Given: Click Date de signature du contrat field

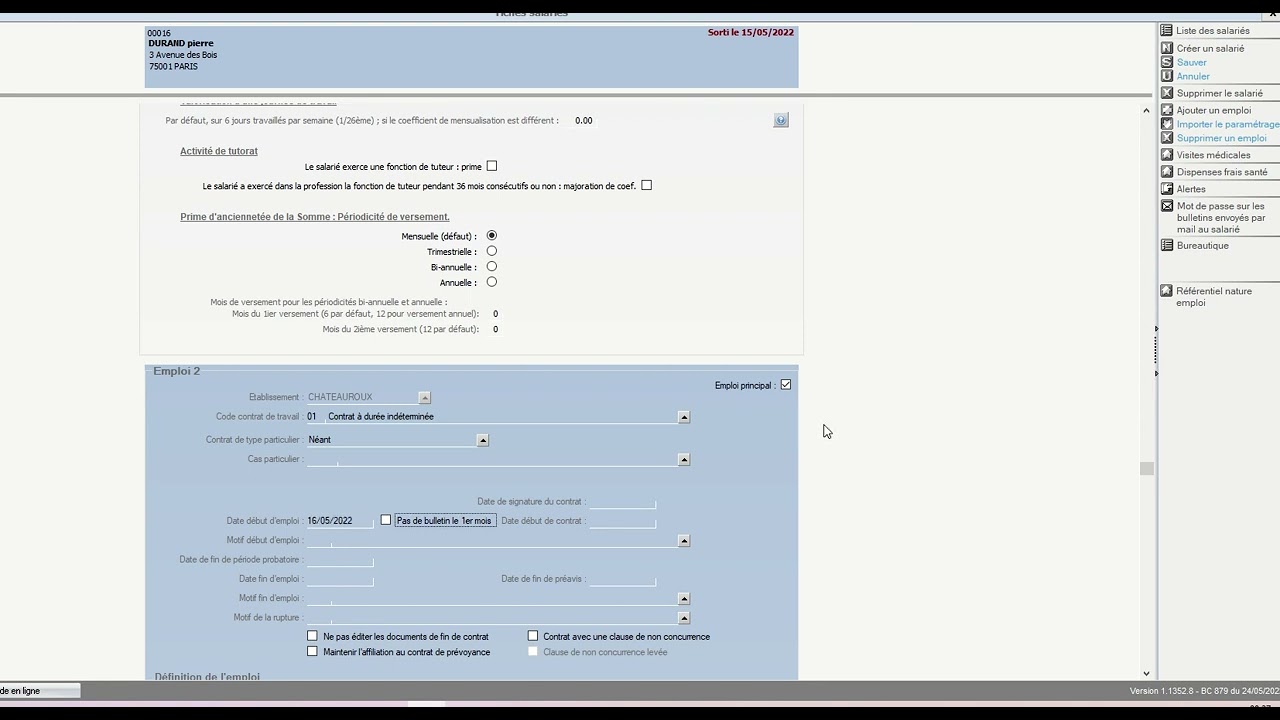Looking at the screenshot, I should pyautogui.click(x=622, y=502).
